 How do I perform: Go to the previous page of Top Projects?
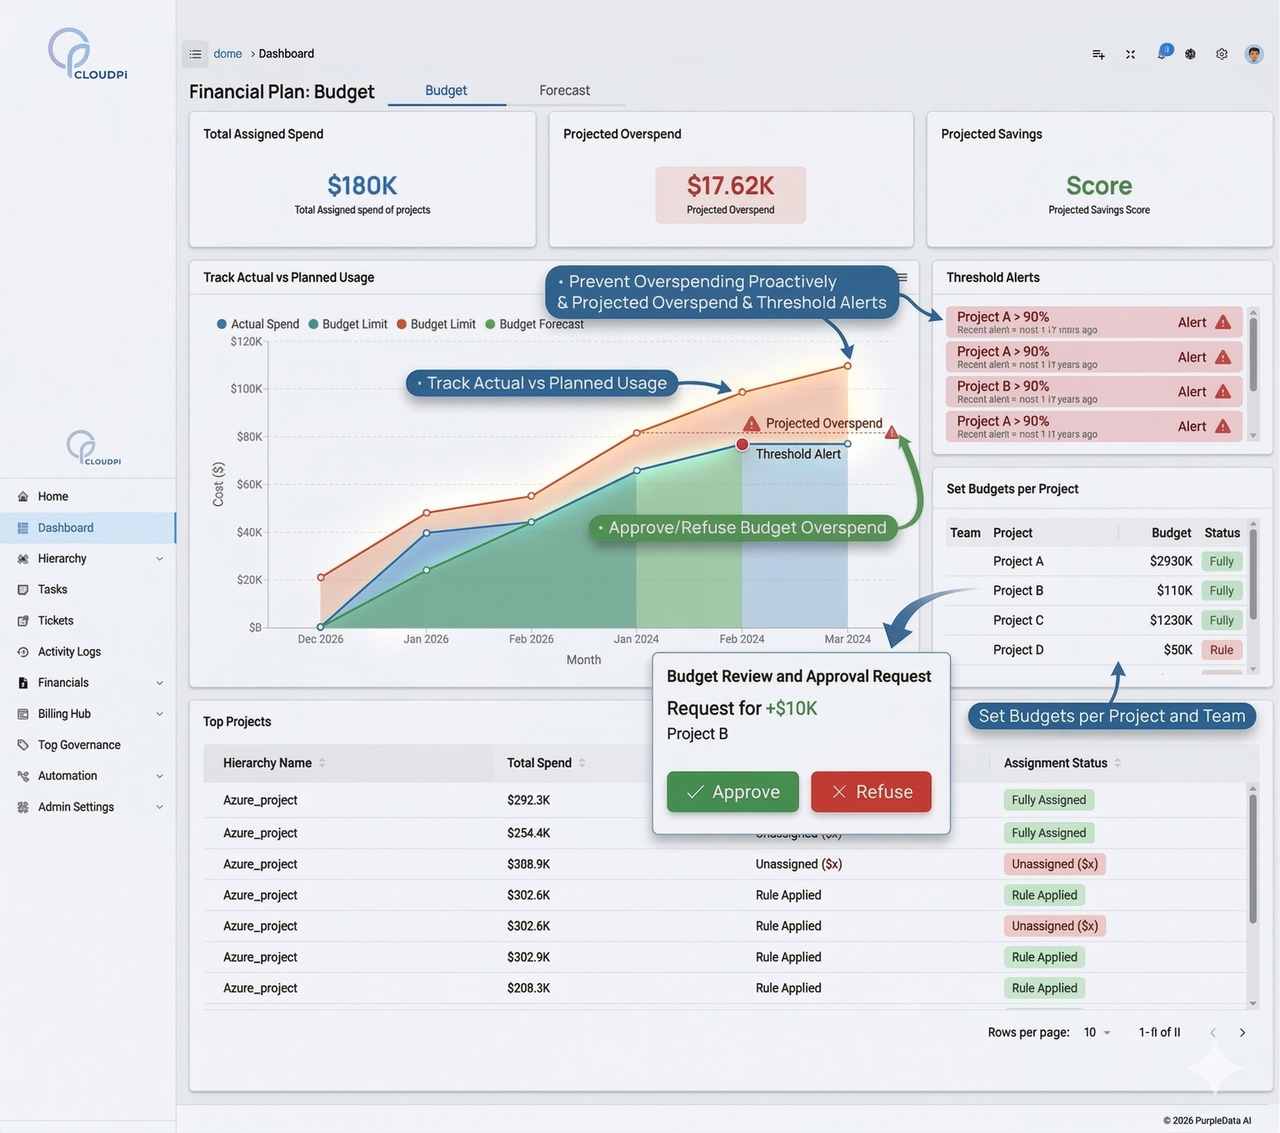pyautogui.click(x=1213, y=1033)
